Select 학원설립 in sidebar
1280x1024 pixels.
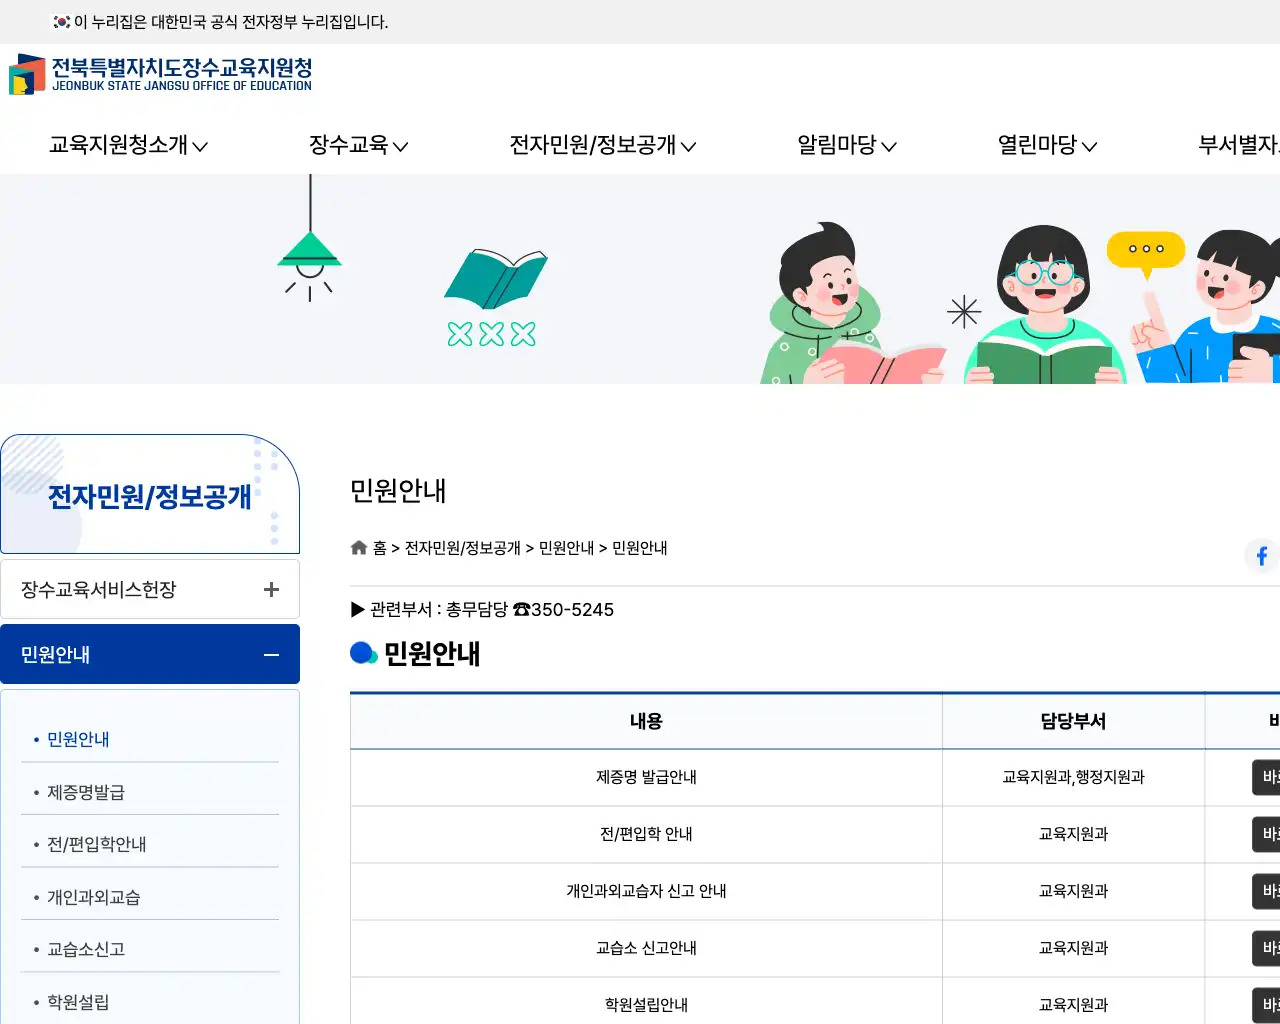[x=78, y=1002]
